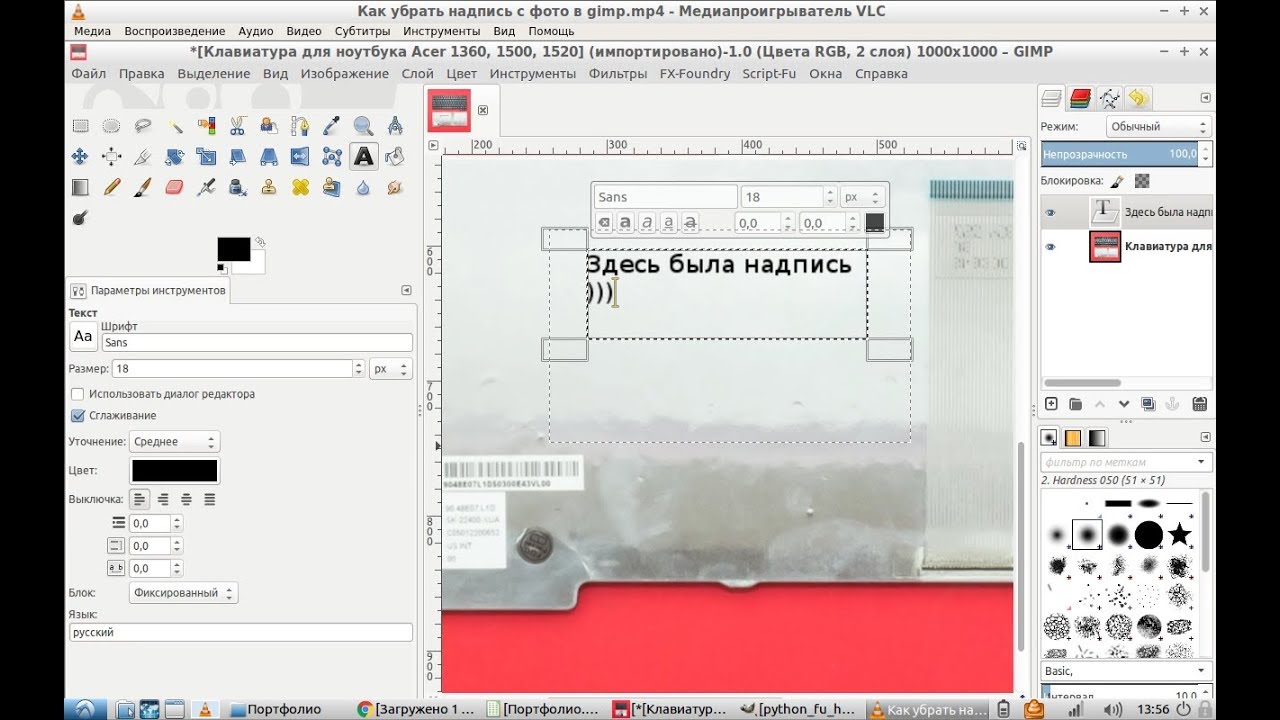Select the Flip tool
The width and height of the screenshot is (1280, 720).
click(x=300, y=157)
